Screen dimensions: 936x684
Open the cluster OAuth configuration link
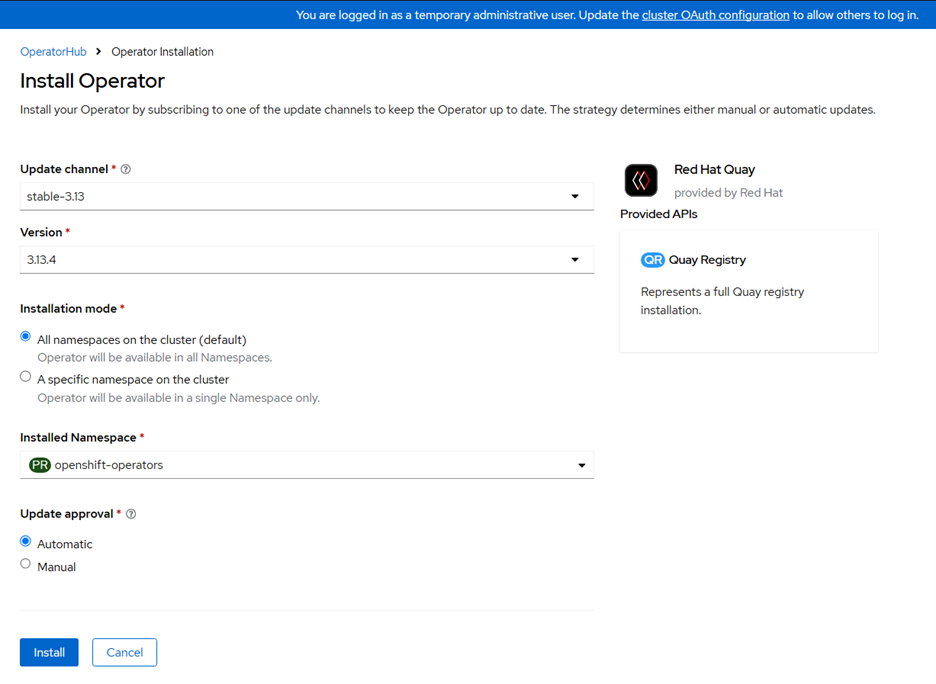point(715,15)
